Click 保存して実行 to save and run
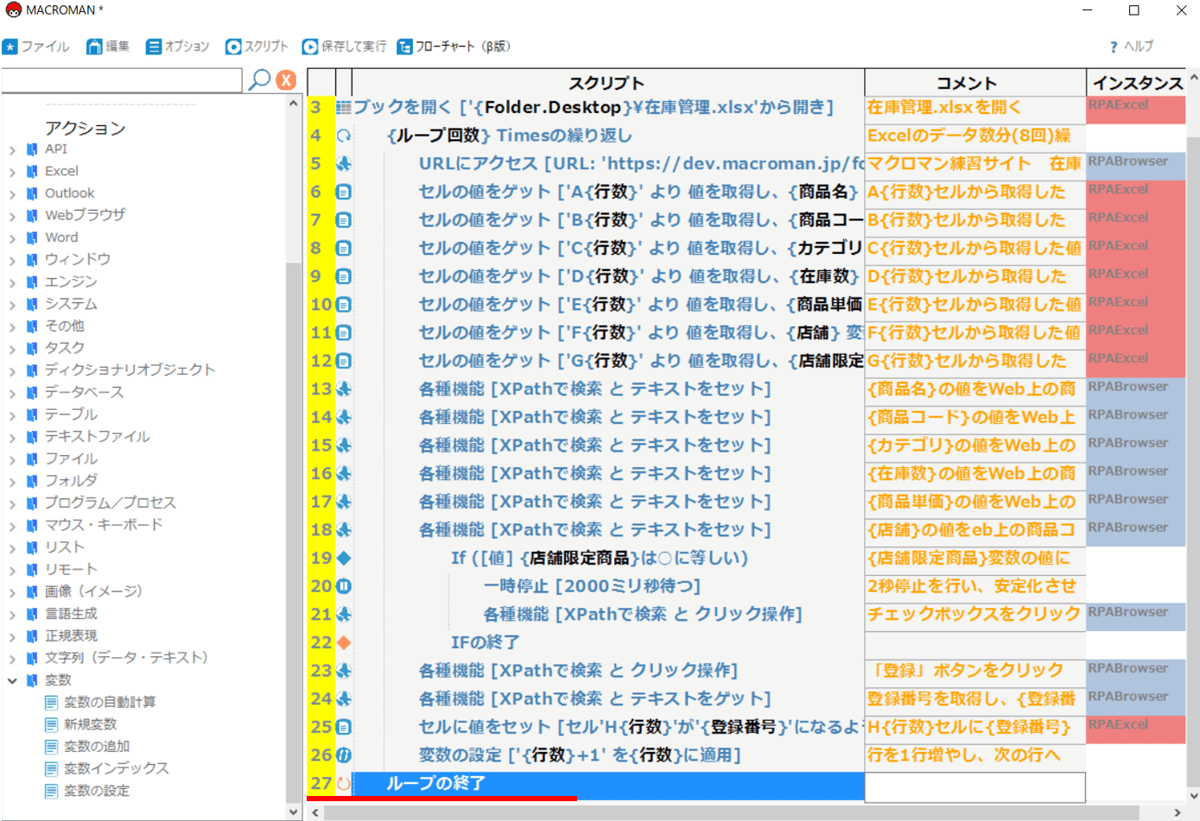1200x821 pixels. click(344, 46)
